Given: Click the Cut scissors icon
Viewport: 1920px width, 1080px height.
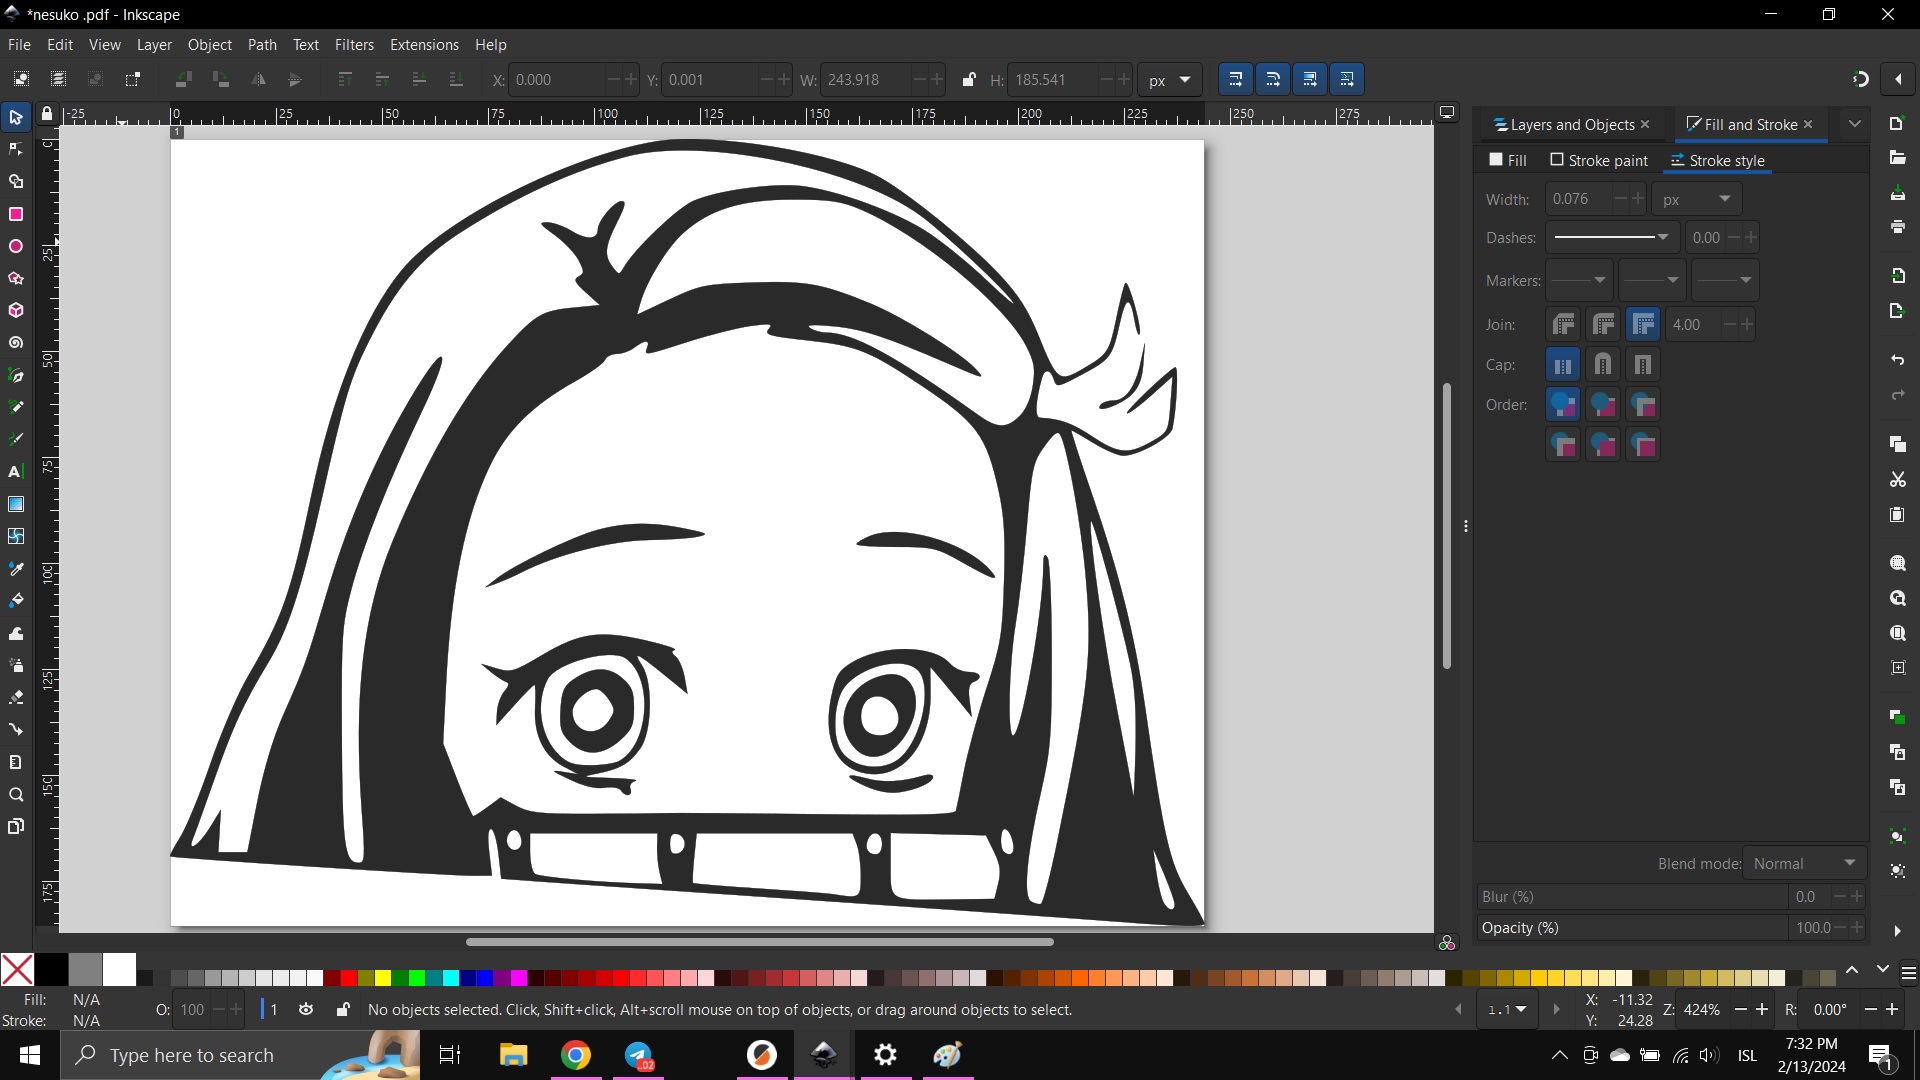Looking at the screenshot, I should 1897,480.
